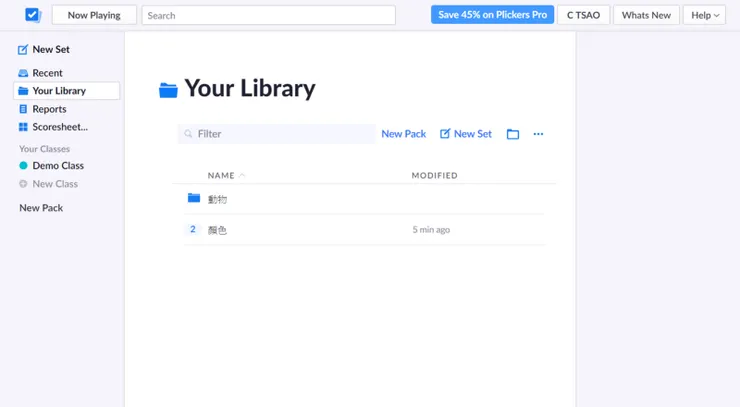740x407 pixels.
Task: Select Your Library in sidebar
Action: pos(67,91)
